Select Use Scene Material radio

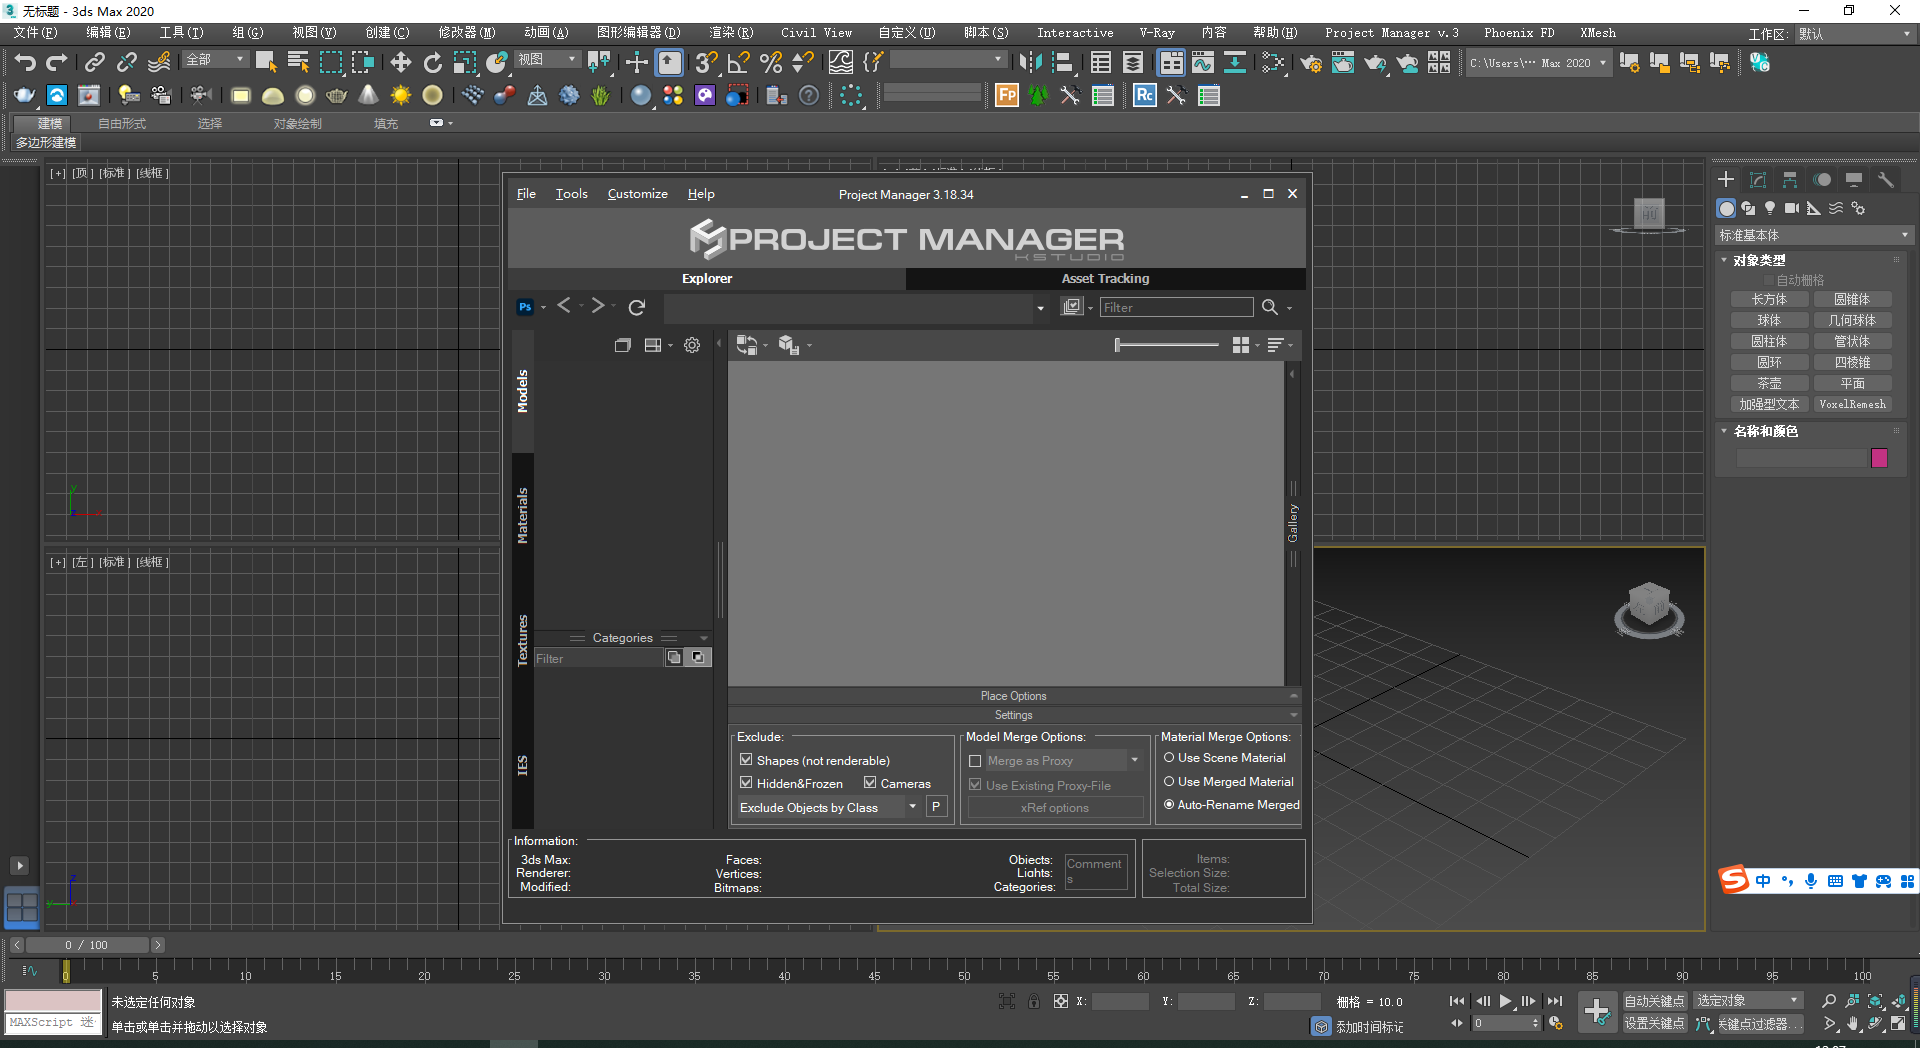click(1169, 758)
